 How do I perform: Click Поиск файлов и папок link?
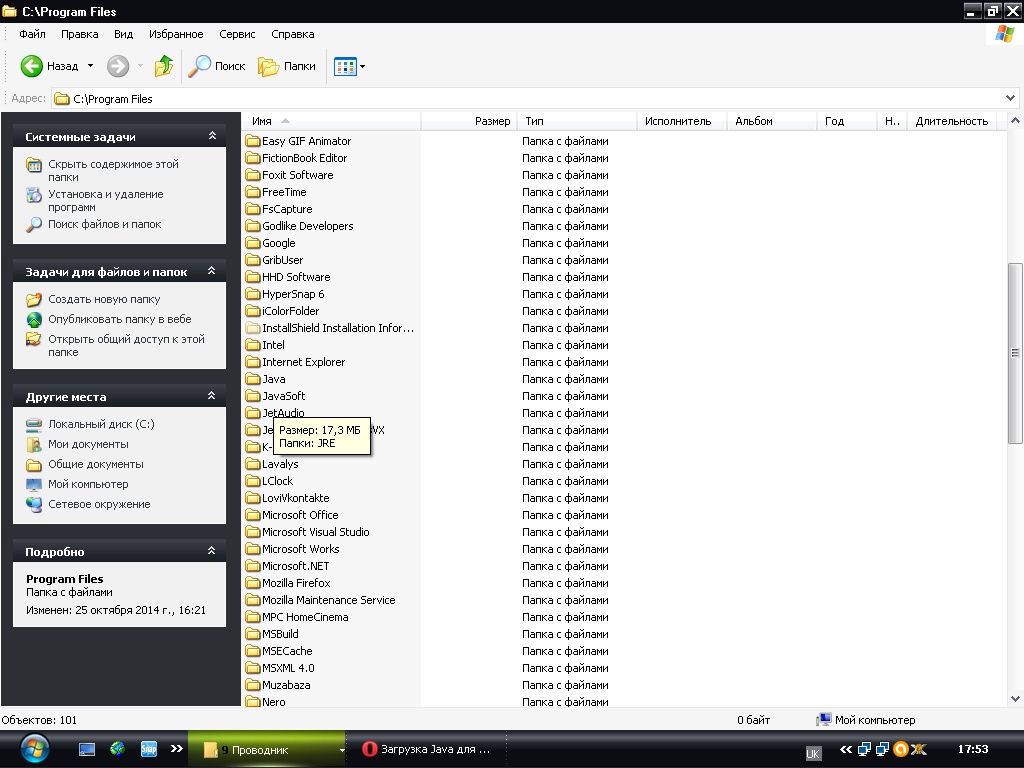click(104, 224)
